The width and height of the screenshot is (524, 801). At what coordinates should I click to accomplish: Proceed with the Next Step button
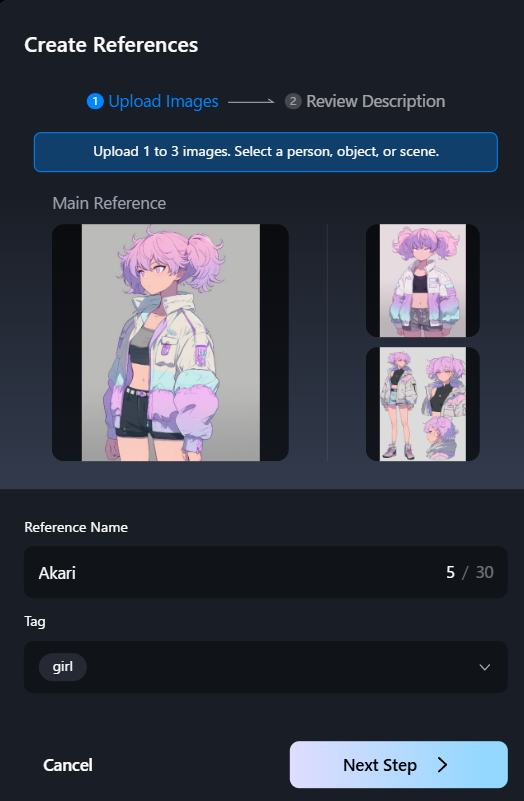click(399, 765)
